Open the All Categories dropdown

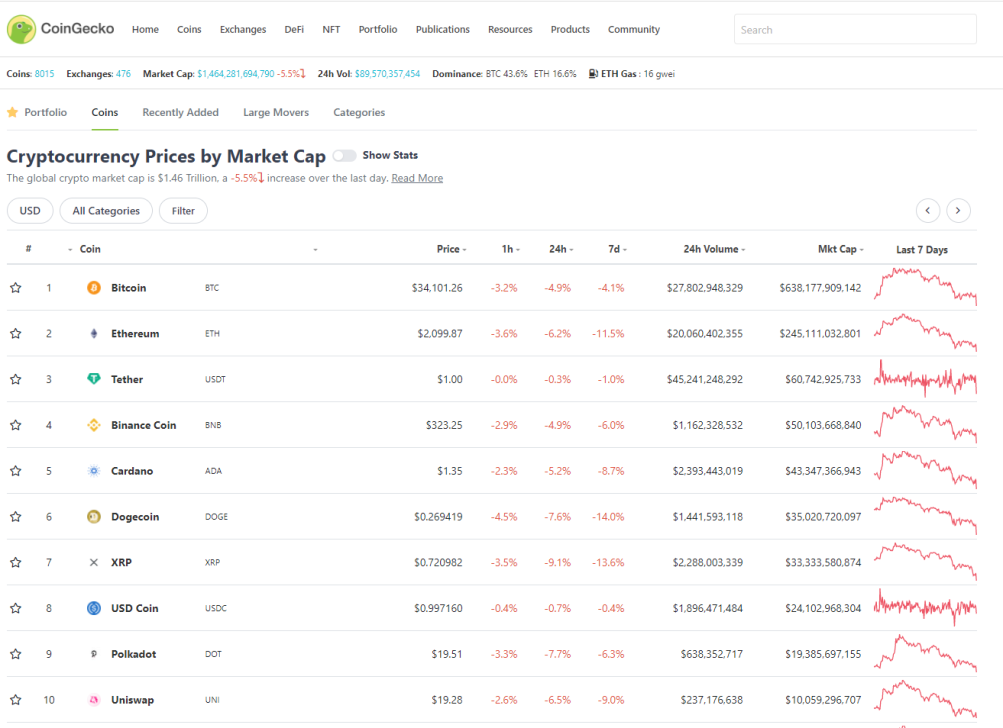(106, 210)
